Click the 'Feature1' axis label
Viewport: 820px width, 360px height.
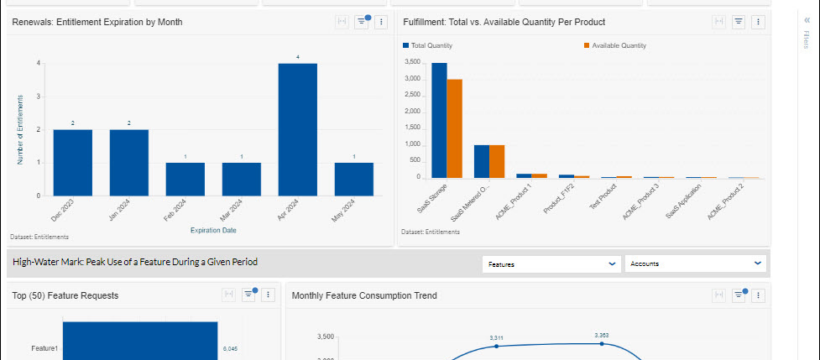click(44, 348)
